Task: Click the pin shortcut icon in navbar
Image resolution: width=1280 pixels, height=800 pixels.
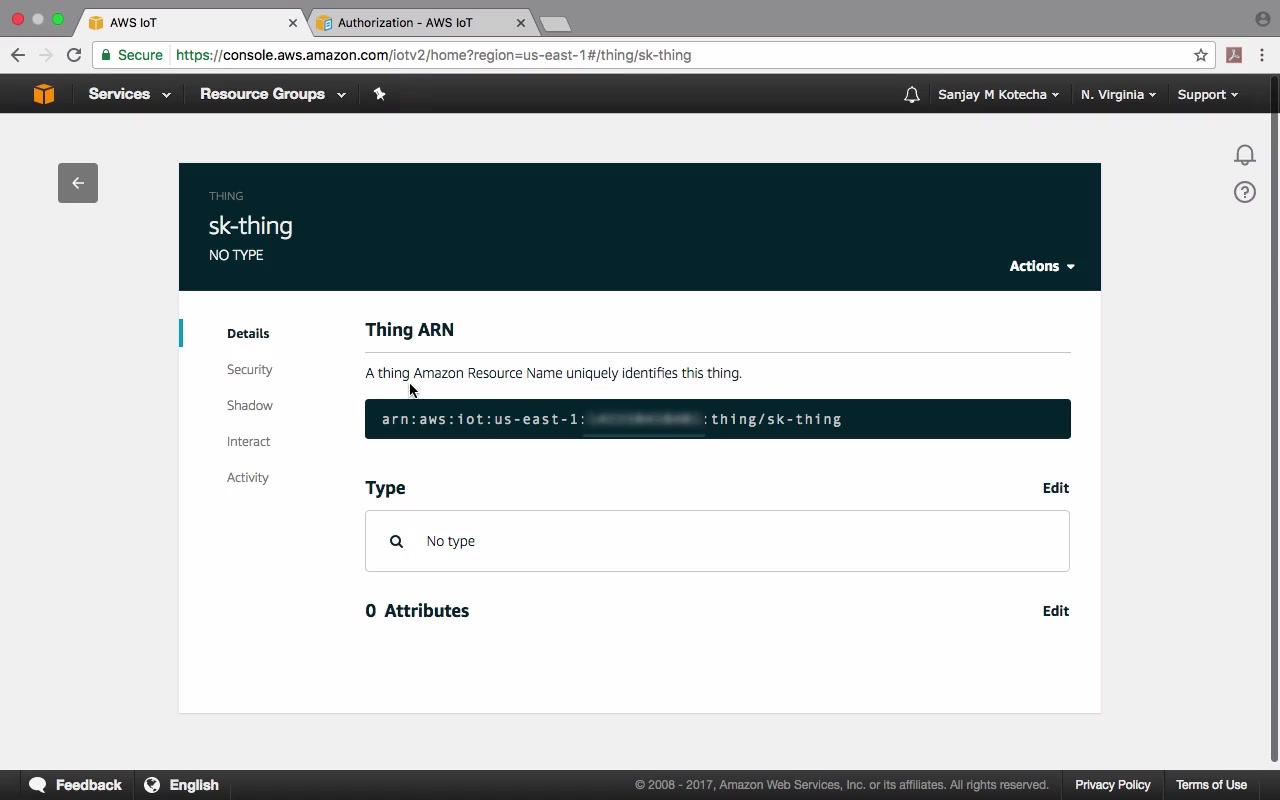Action: [379, 94]
